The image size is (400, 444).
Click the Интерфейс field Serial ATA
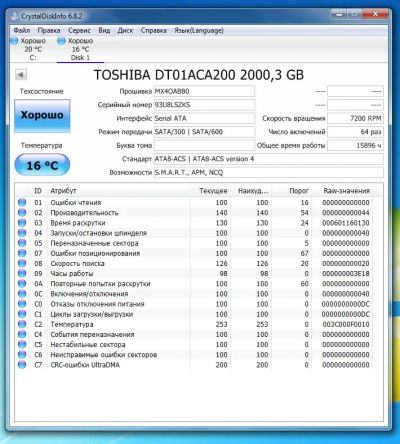pos(204,118)
